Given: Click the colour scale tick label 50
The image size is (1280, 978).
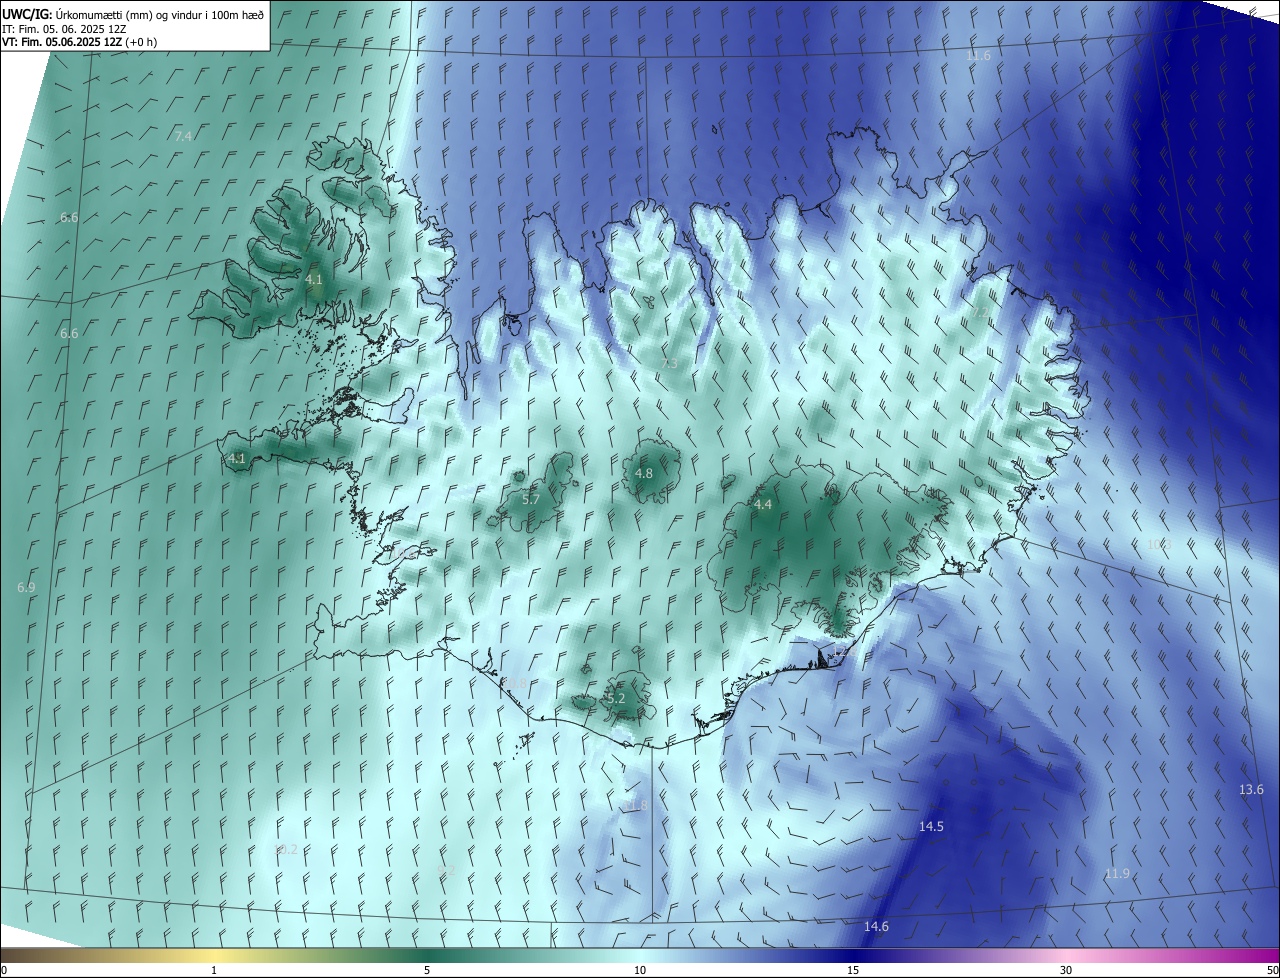Looking at the screenshot, I should [x=1272, y=970].
